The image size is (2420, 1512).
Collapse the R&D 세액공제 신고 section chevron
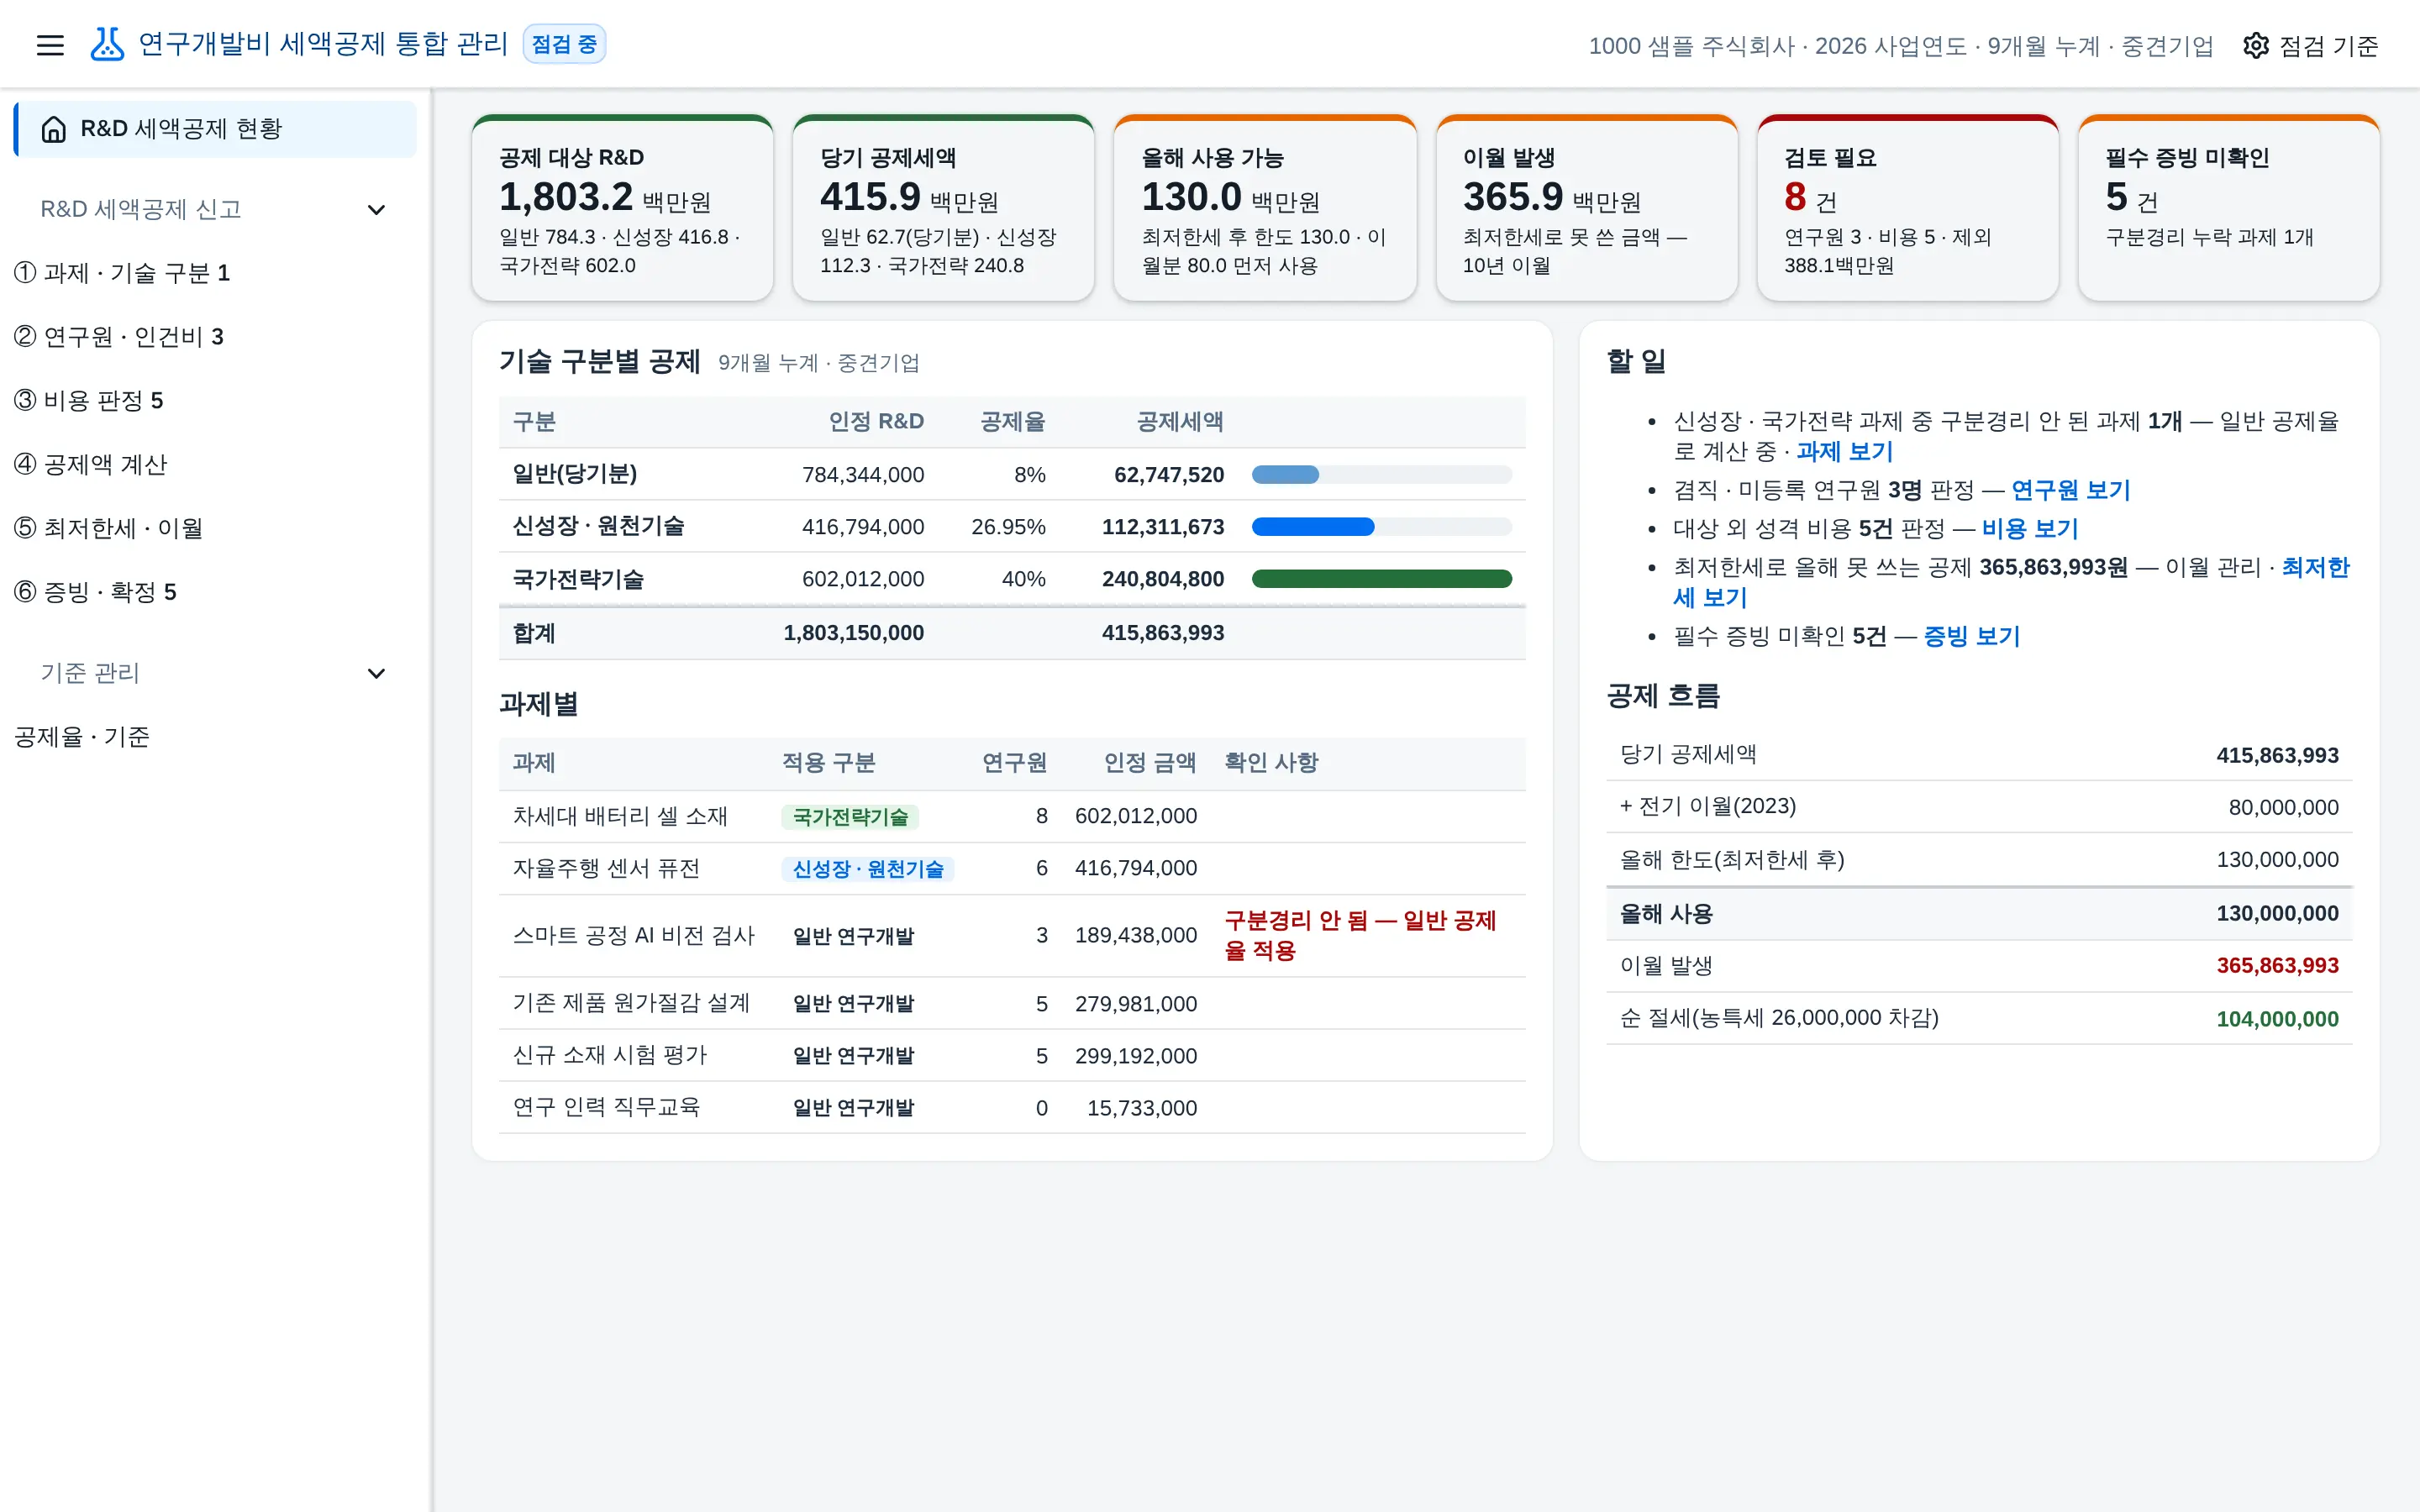[376, 209]
